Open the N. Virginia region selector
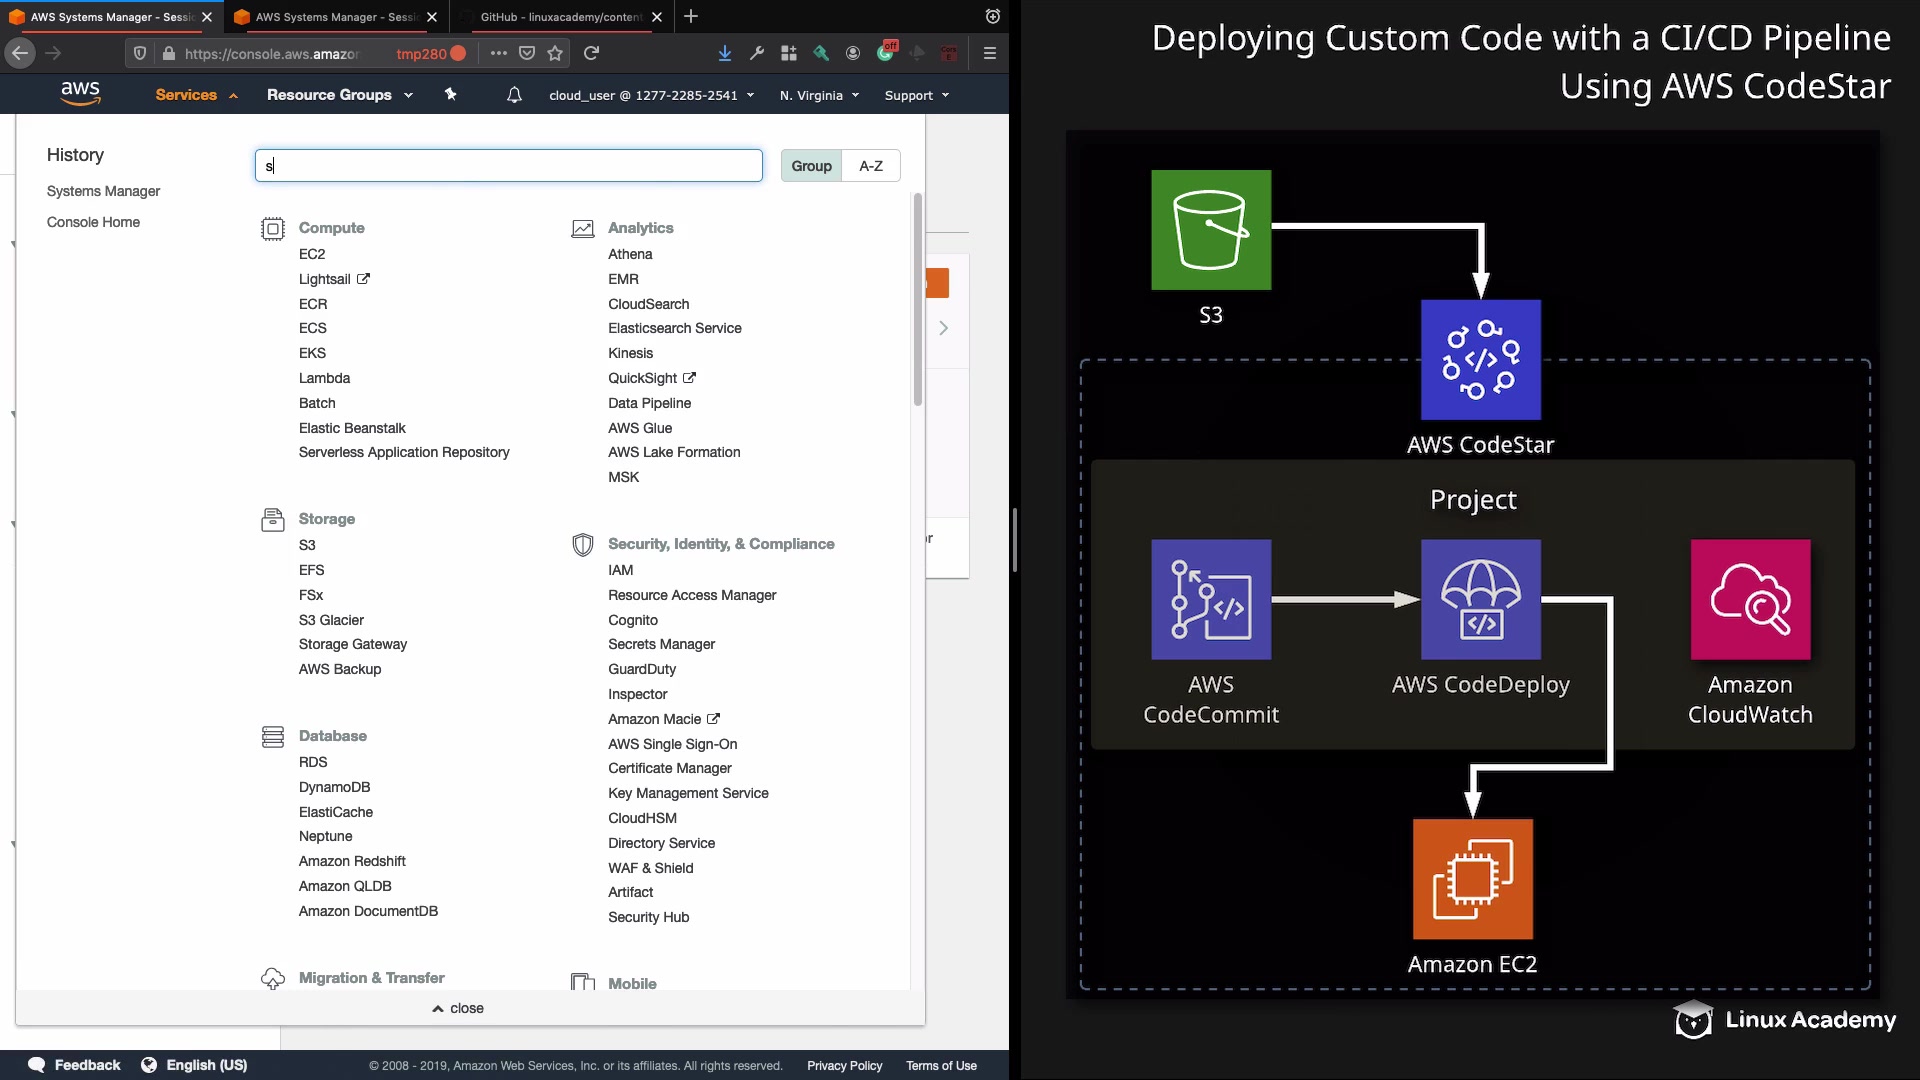1920x1080 pixels. (x=819, y=96)
